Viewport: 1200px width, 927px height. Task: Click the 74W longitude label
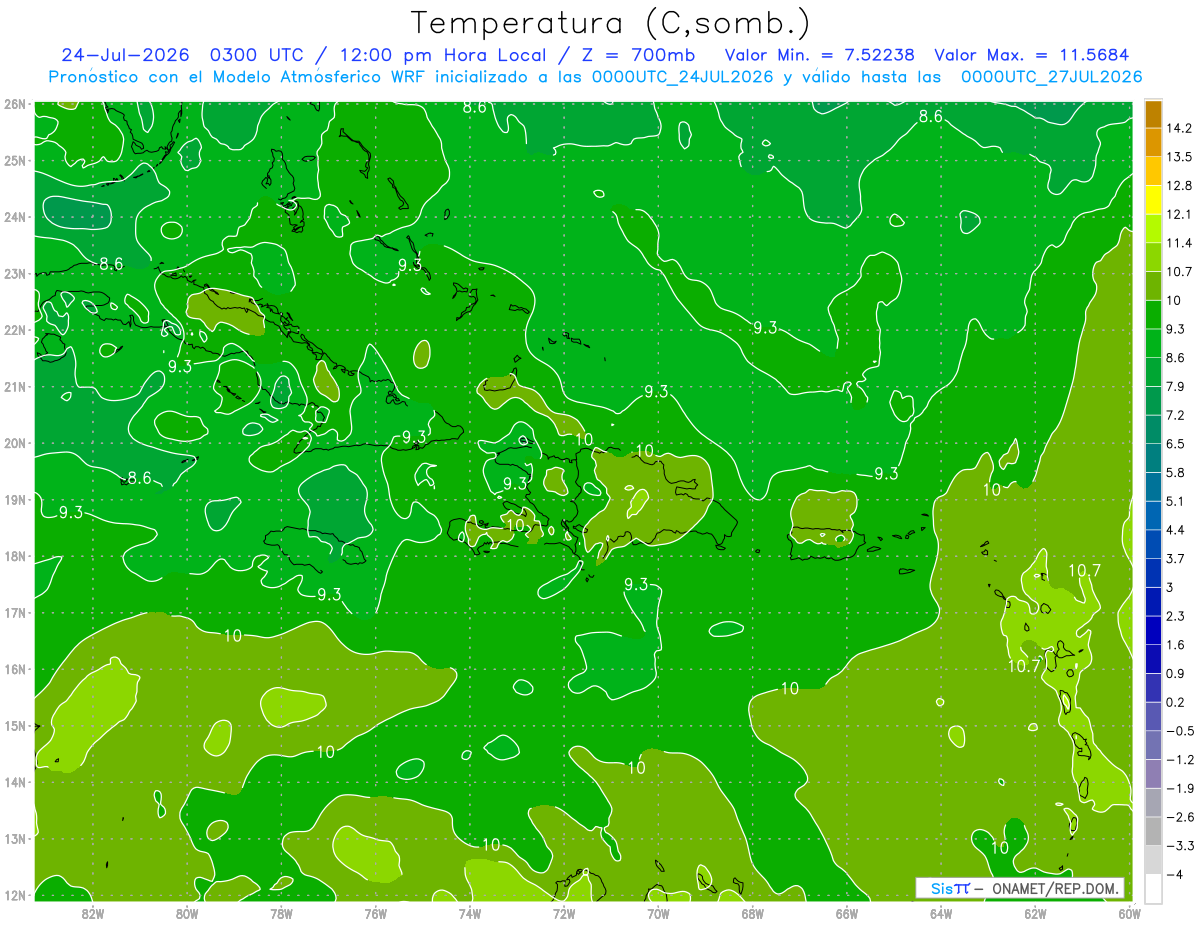tap(470, 913)
